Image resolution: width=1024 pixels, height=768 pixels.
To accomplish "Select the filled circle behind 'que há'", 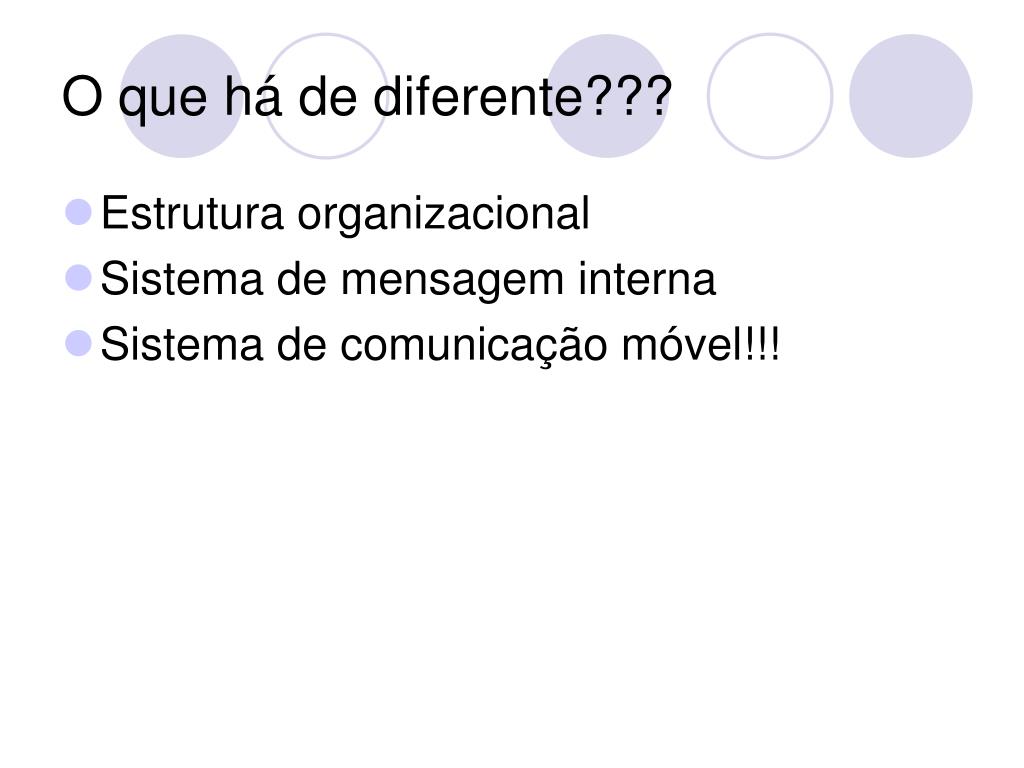I will pyautogui.click(x=182, y=96).
